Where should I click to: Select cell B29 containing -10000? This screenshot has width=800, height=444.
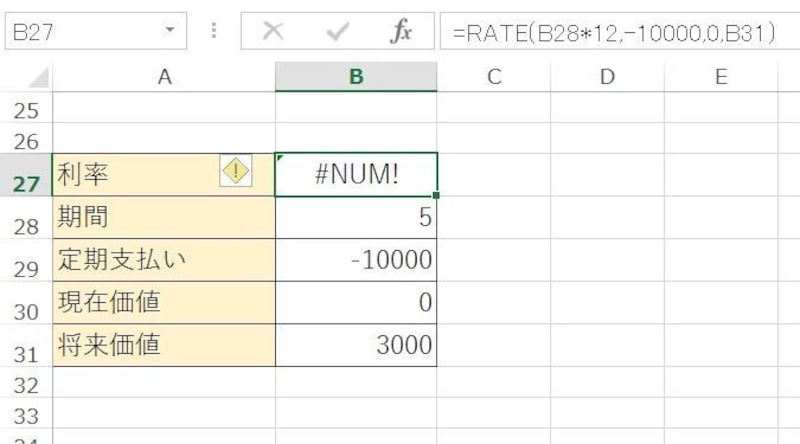pos(355,260)
